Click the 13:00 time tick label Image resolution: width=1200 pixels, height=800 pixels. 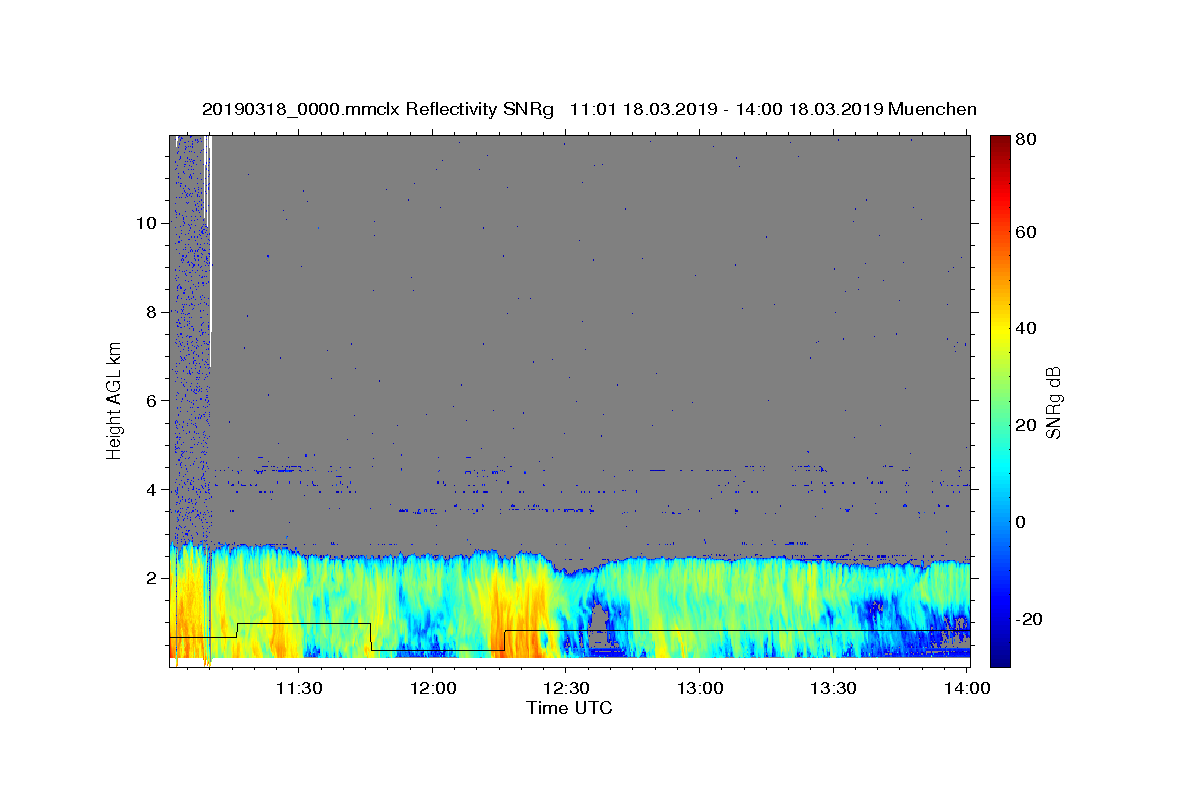pos(700,688)
